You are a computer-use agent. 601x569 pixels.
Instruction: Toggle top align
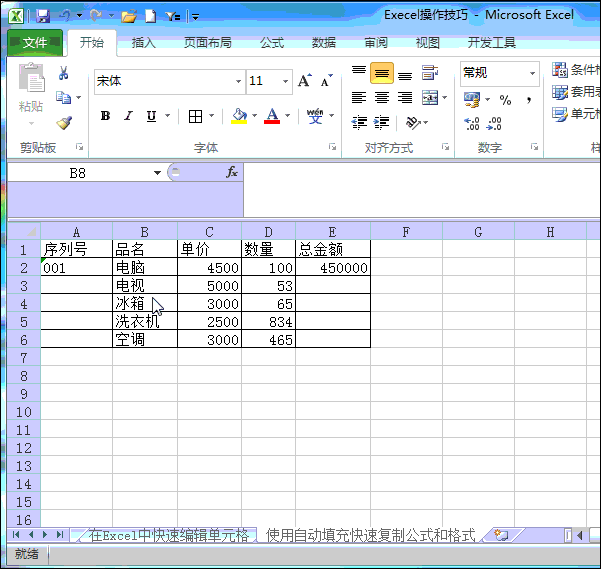[x=359, y=72]
